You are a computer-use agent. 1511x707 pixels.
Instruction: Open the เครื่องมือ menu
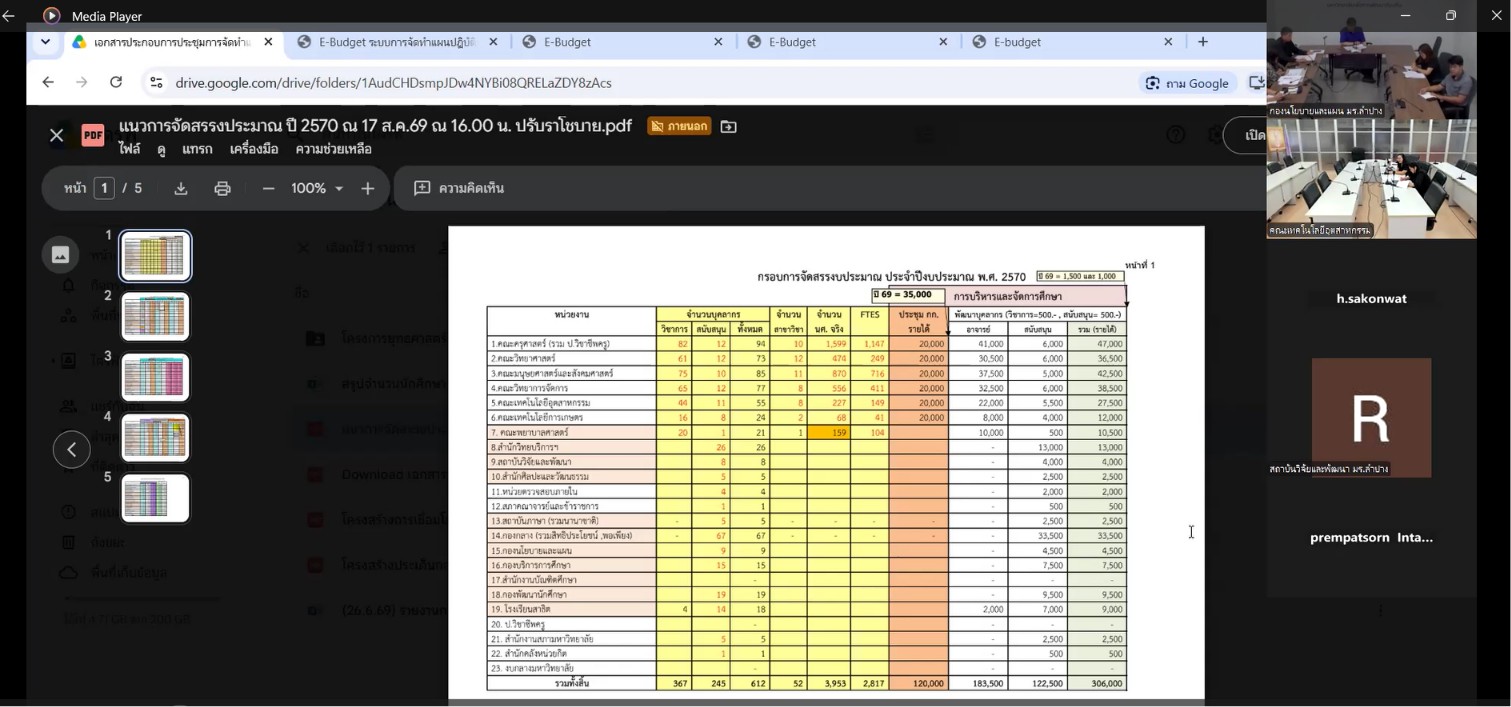tap(254, 149)
